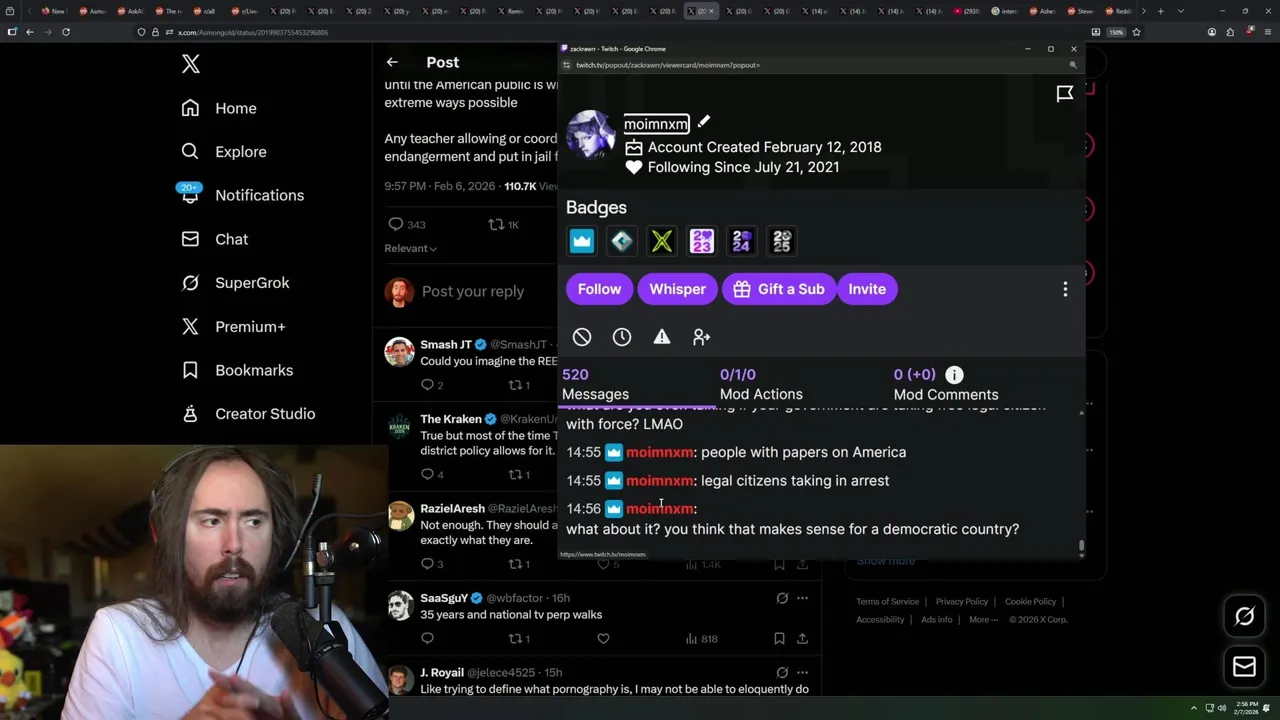This screenshot has height=720, width=1280.
Task: Click the 2025 recap badge
Action: tap(782, 241)
